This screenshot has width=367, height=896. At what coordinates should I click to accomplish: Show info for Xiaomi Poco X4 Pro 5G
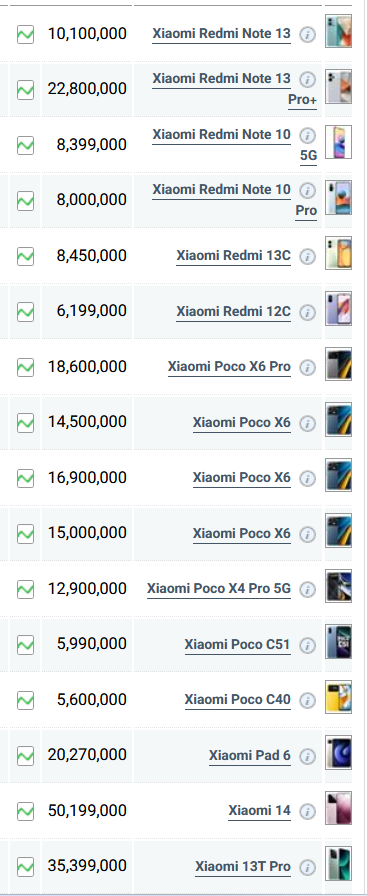pos(308,589)
